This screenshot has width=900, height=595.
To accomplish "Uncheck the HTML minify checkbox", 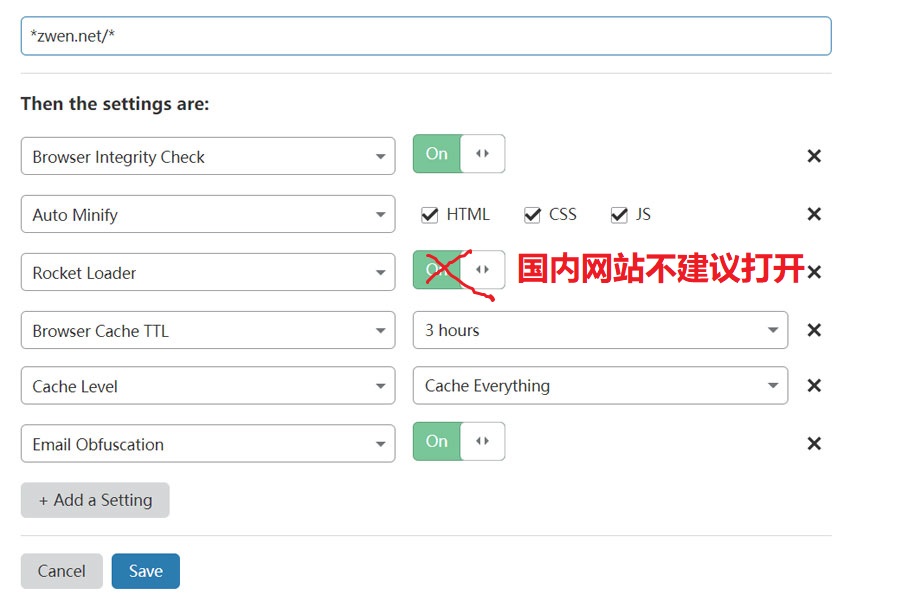I will click(x=430, y=215).
